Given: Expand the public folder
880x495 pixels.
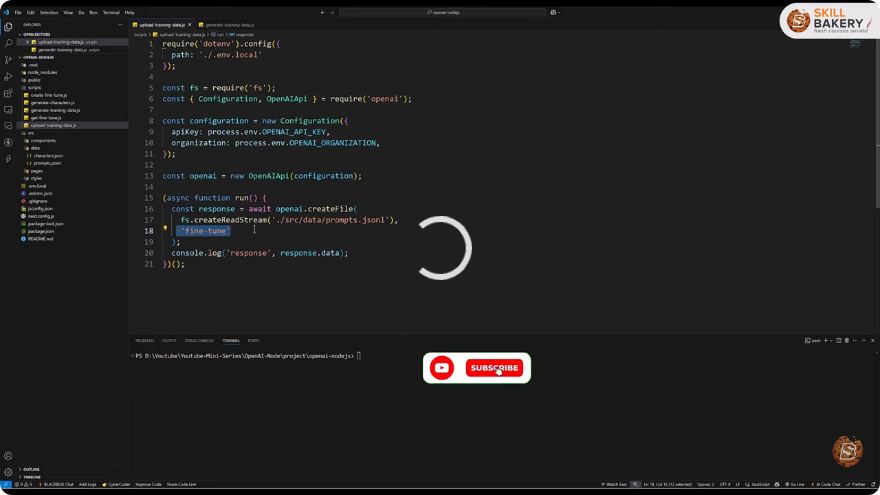Looking at the screenshot, I should click(x=34, y=80).
